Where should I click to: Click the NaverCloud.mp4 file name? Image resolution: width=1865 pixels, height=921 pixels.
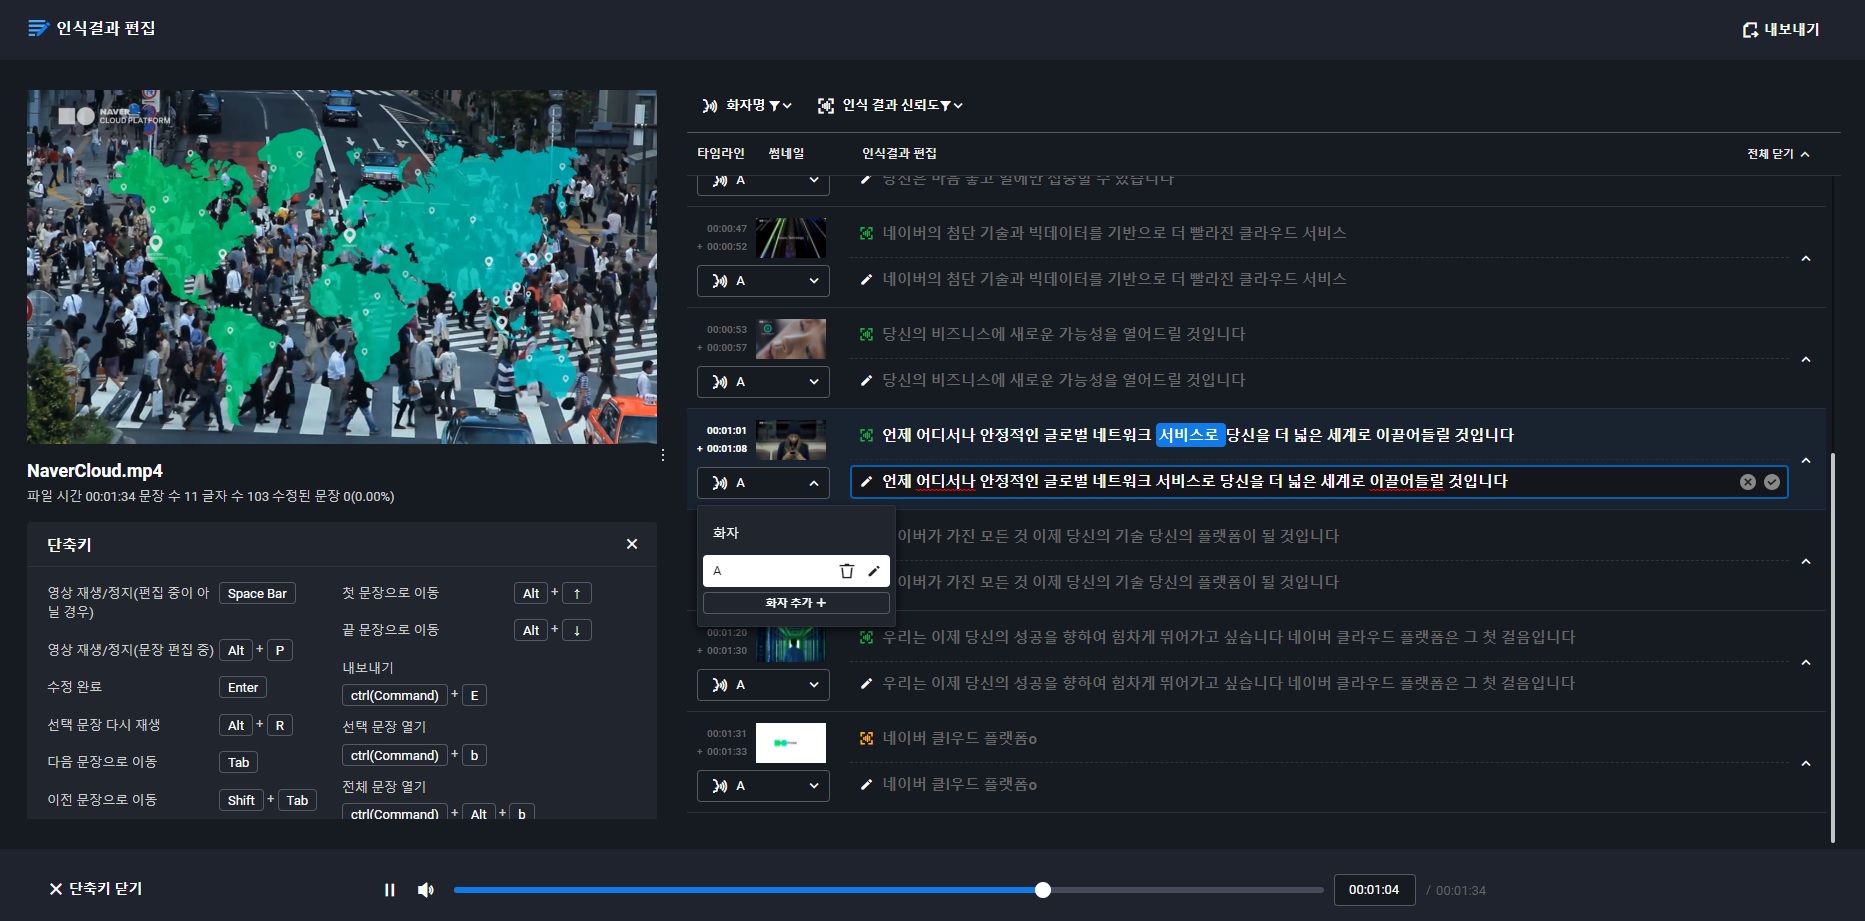95,471
